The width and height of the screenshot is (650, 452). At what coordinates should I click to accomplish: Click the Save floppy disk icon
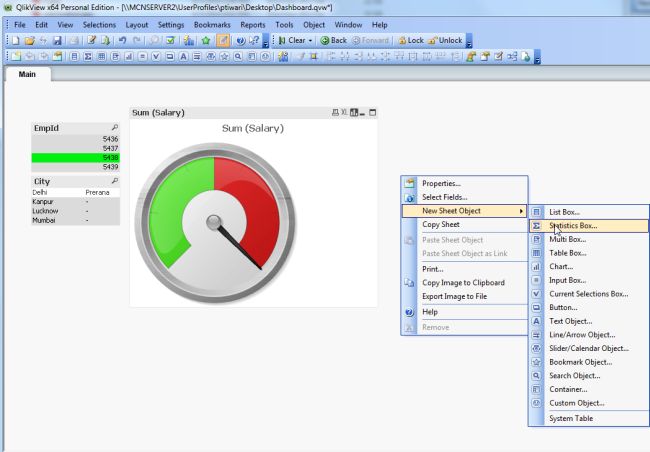[x=57, y=41]
